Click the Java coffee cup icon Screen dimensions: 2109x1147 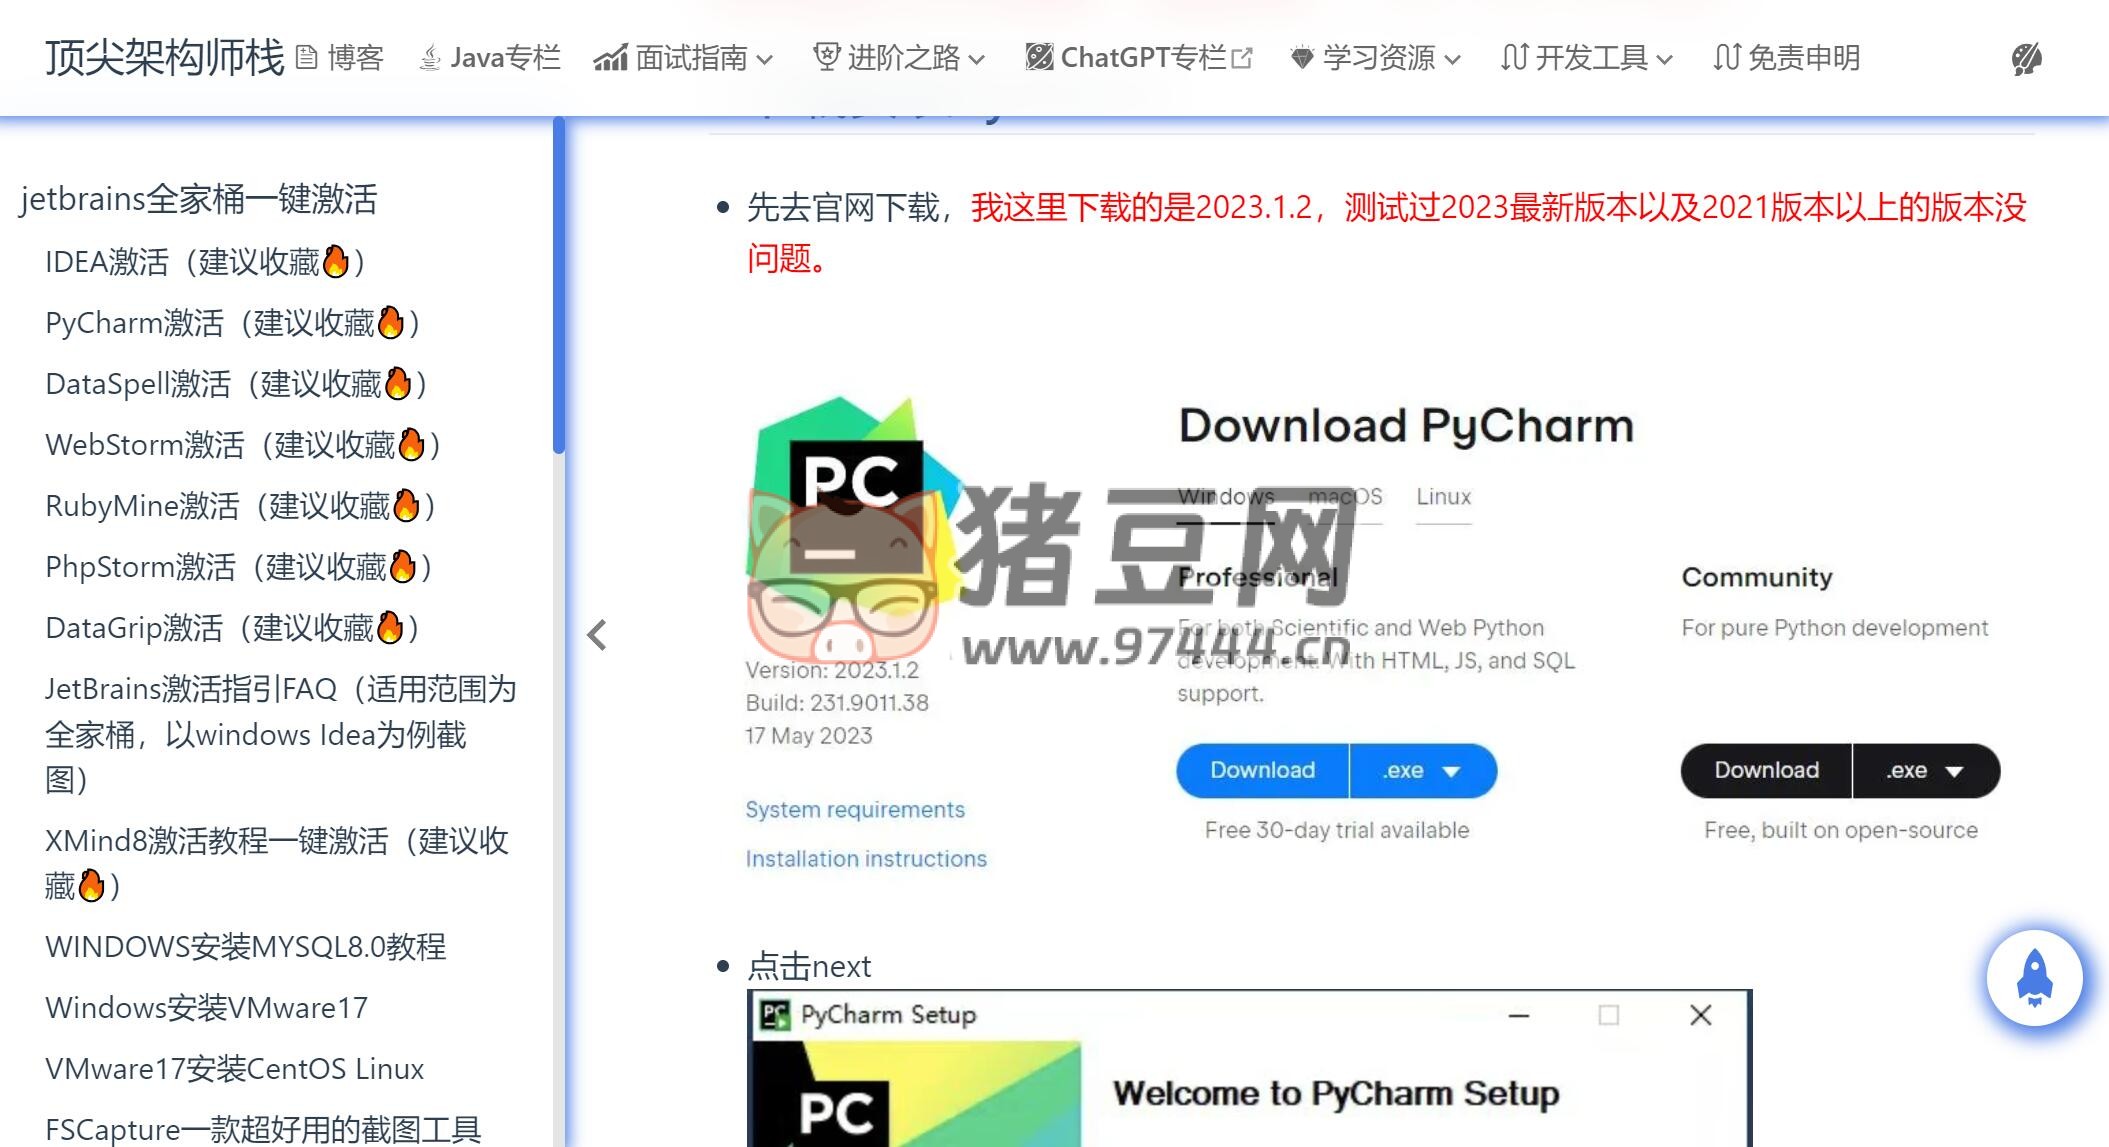430,59
